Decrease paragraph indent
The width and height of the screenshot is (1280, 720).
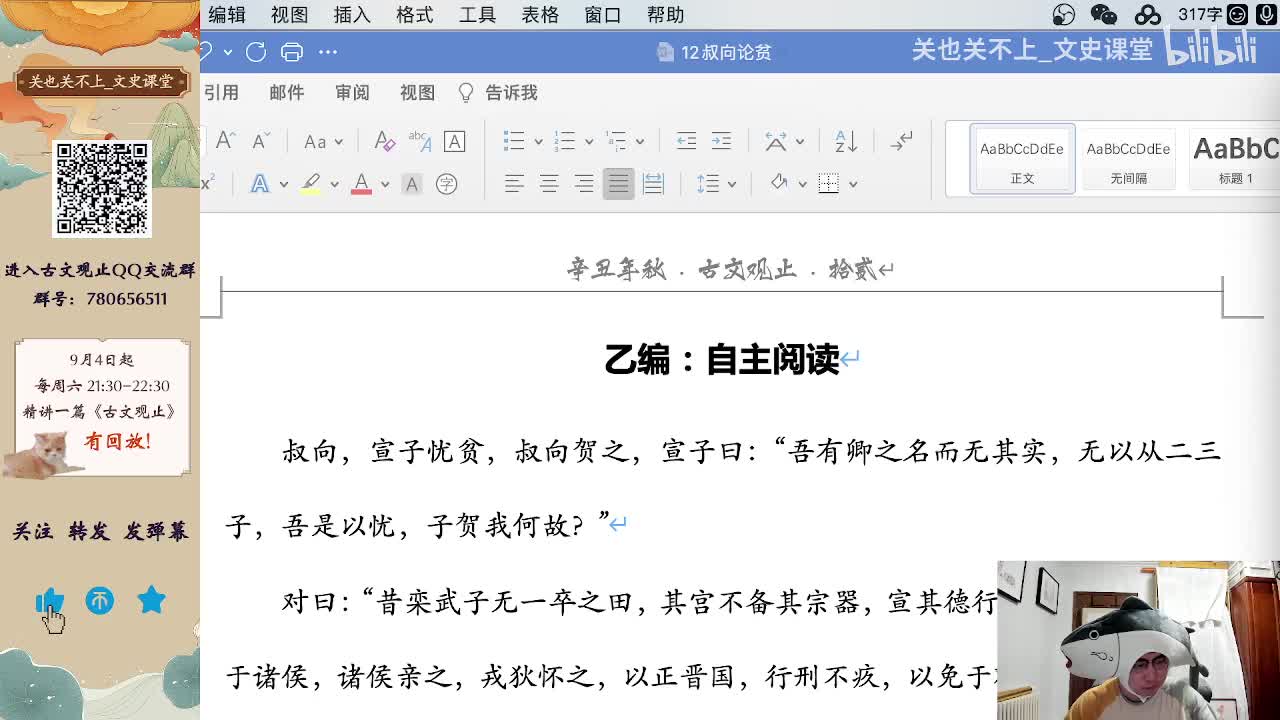tap(686, 141)
